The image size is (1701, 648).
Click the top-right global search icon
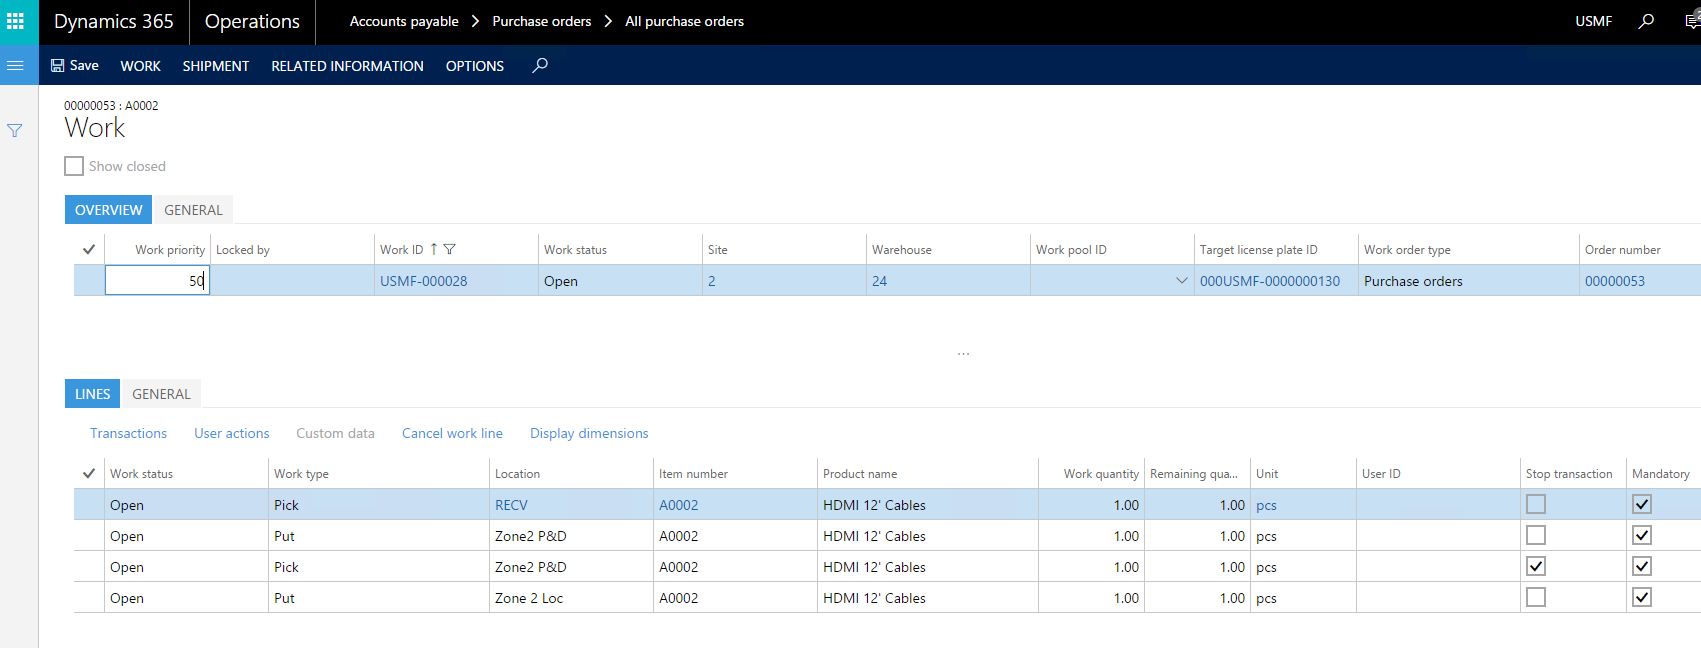click(x=1646, y=21)
